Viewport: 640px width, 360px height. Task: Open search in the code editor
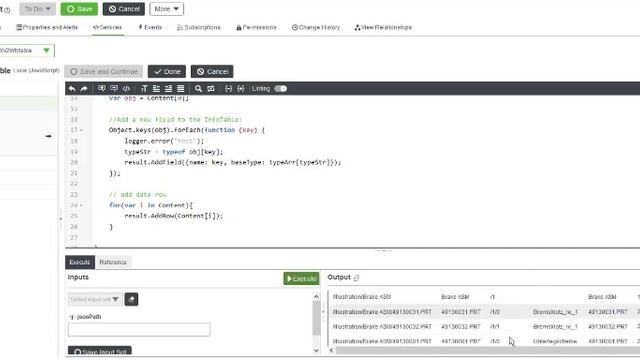198,89
